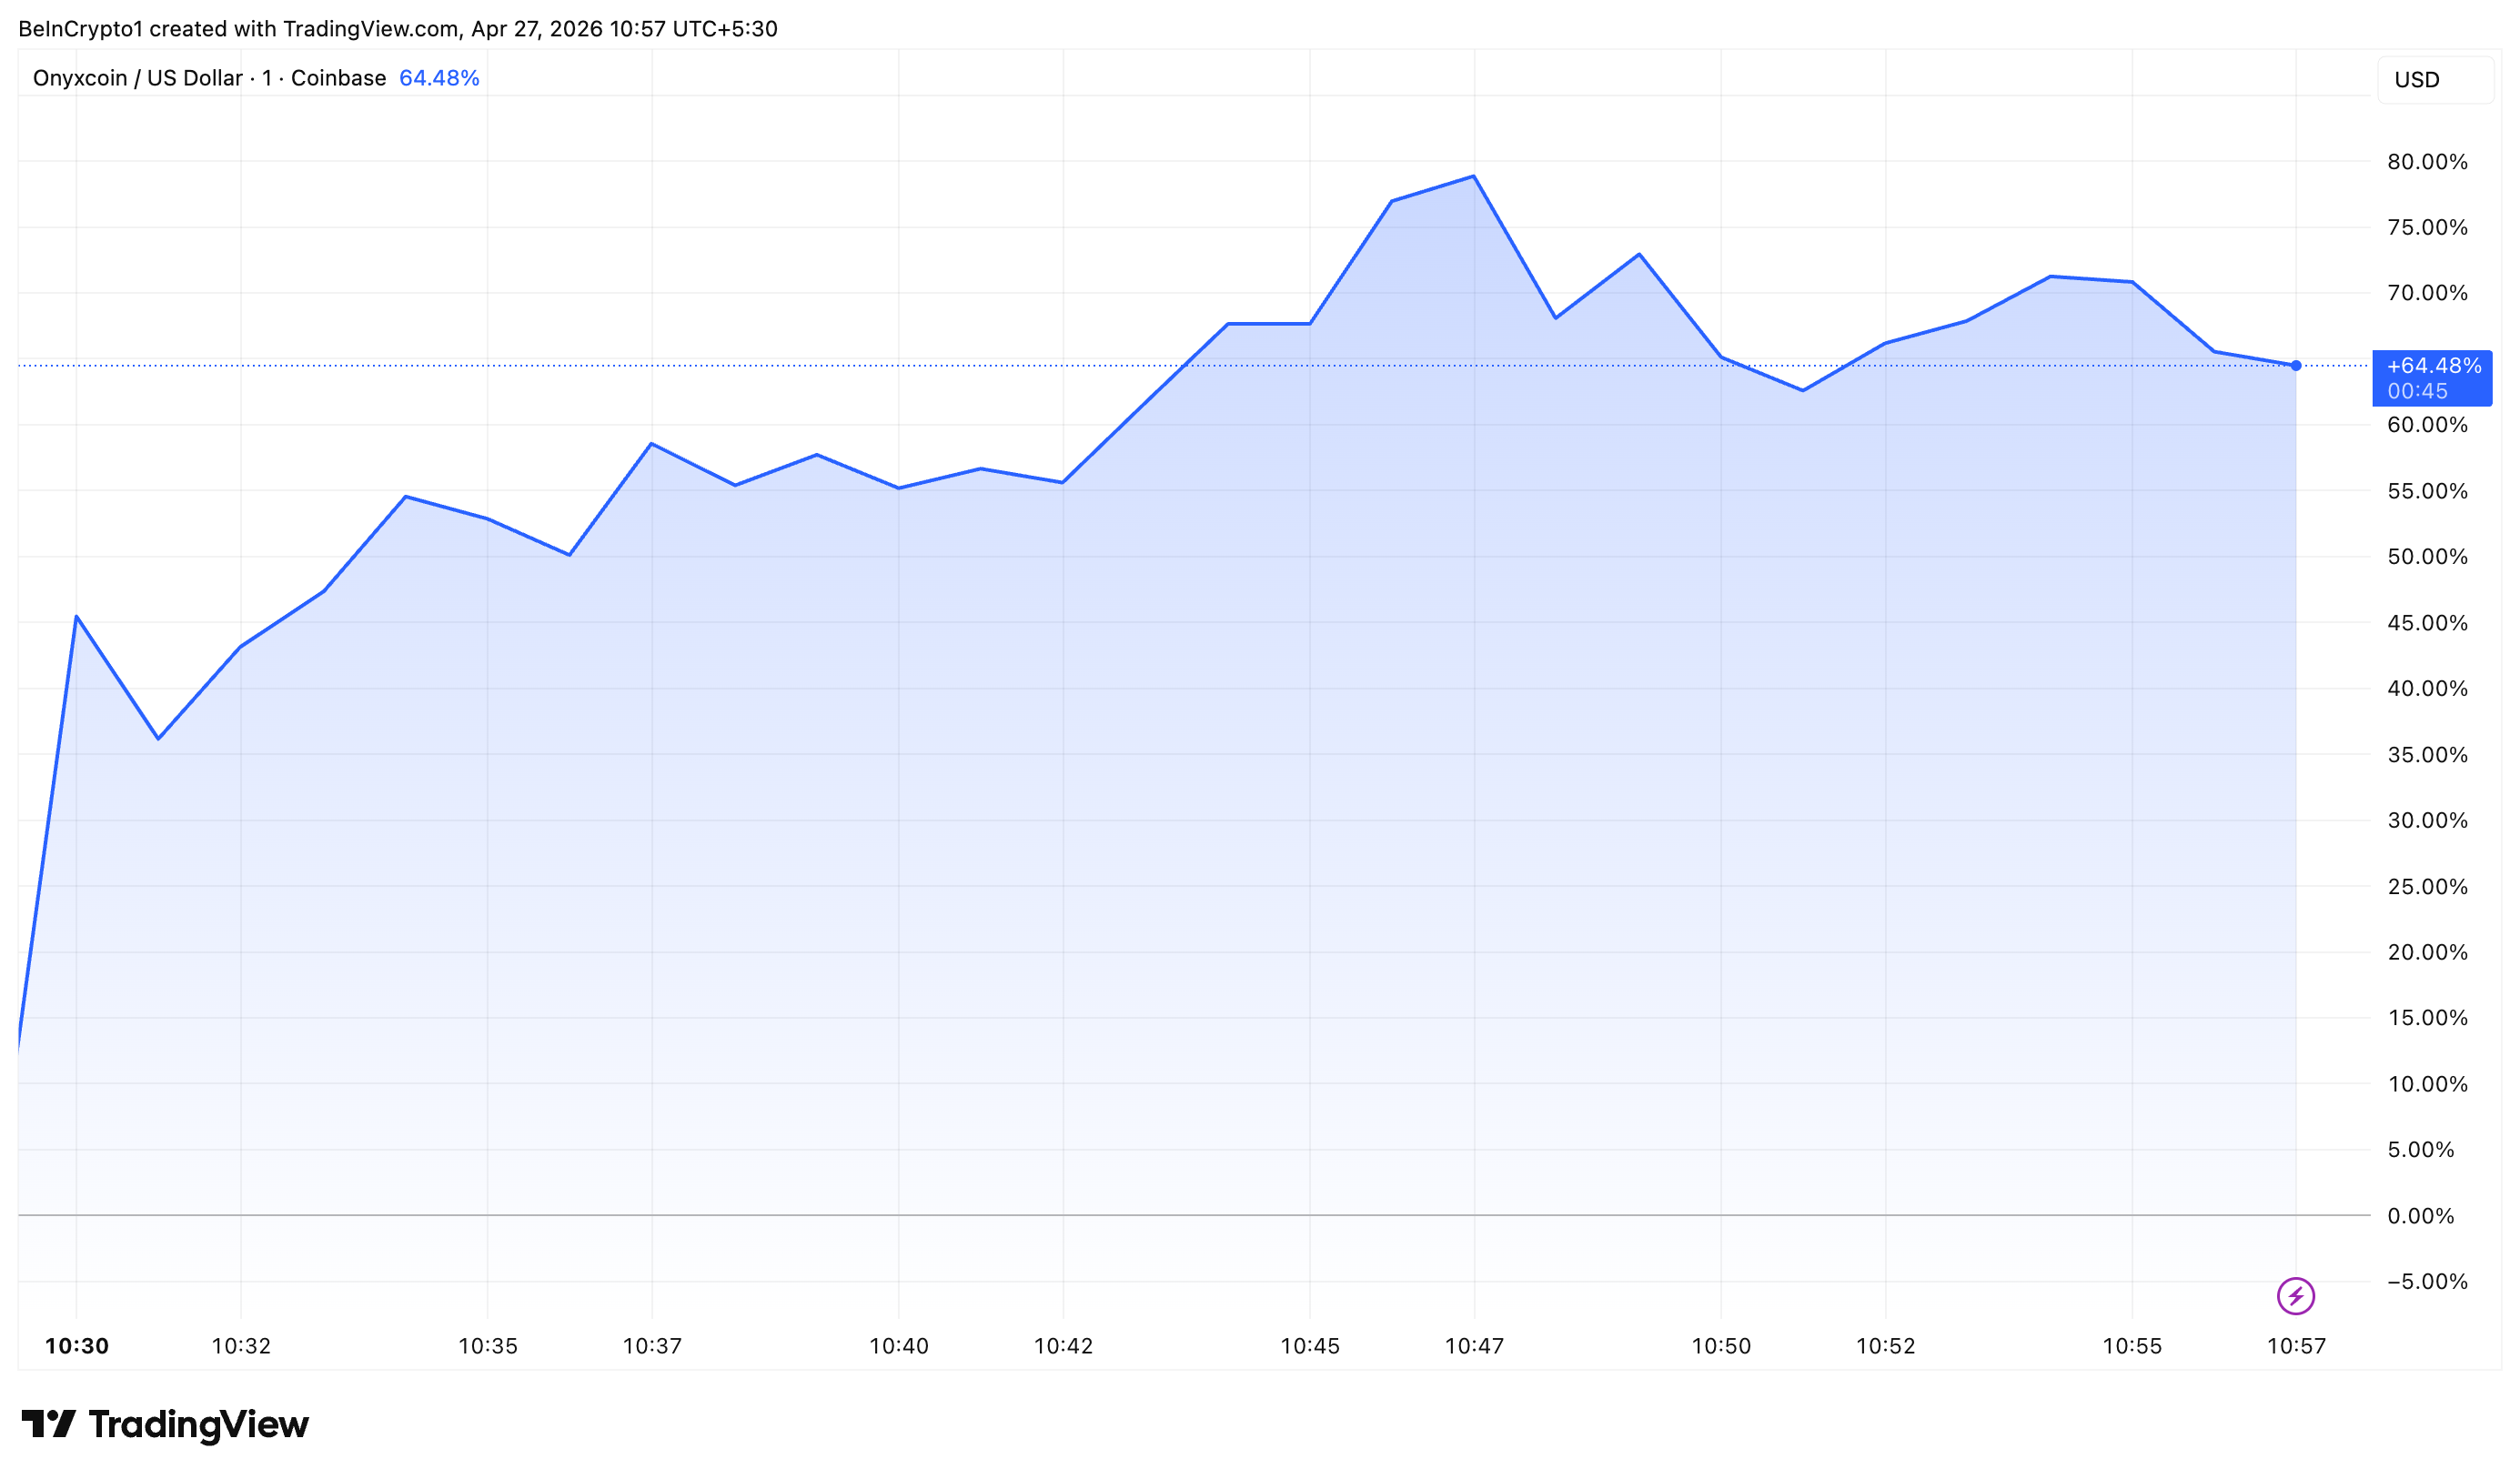Toggle the +64.48% price label visibility
The width and height of the screenshot is (2520, 1479).
point(2433,366)
